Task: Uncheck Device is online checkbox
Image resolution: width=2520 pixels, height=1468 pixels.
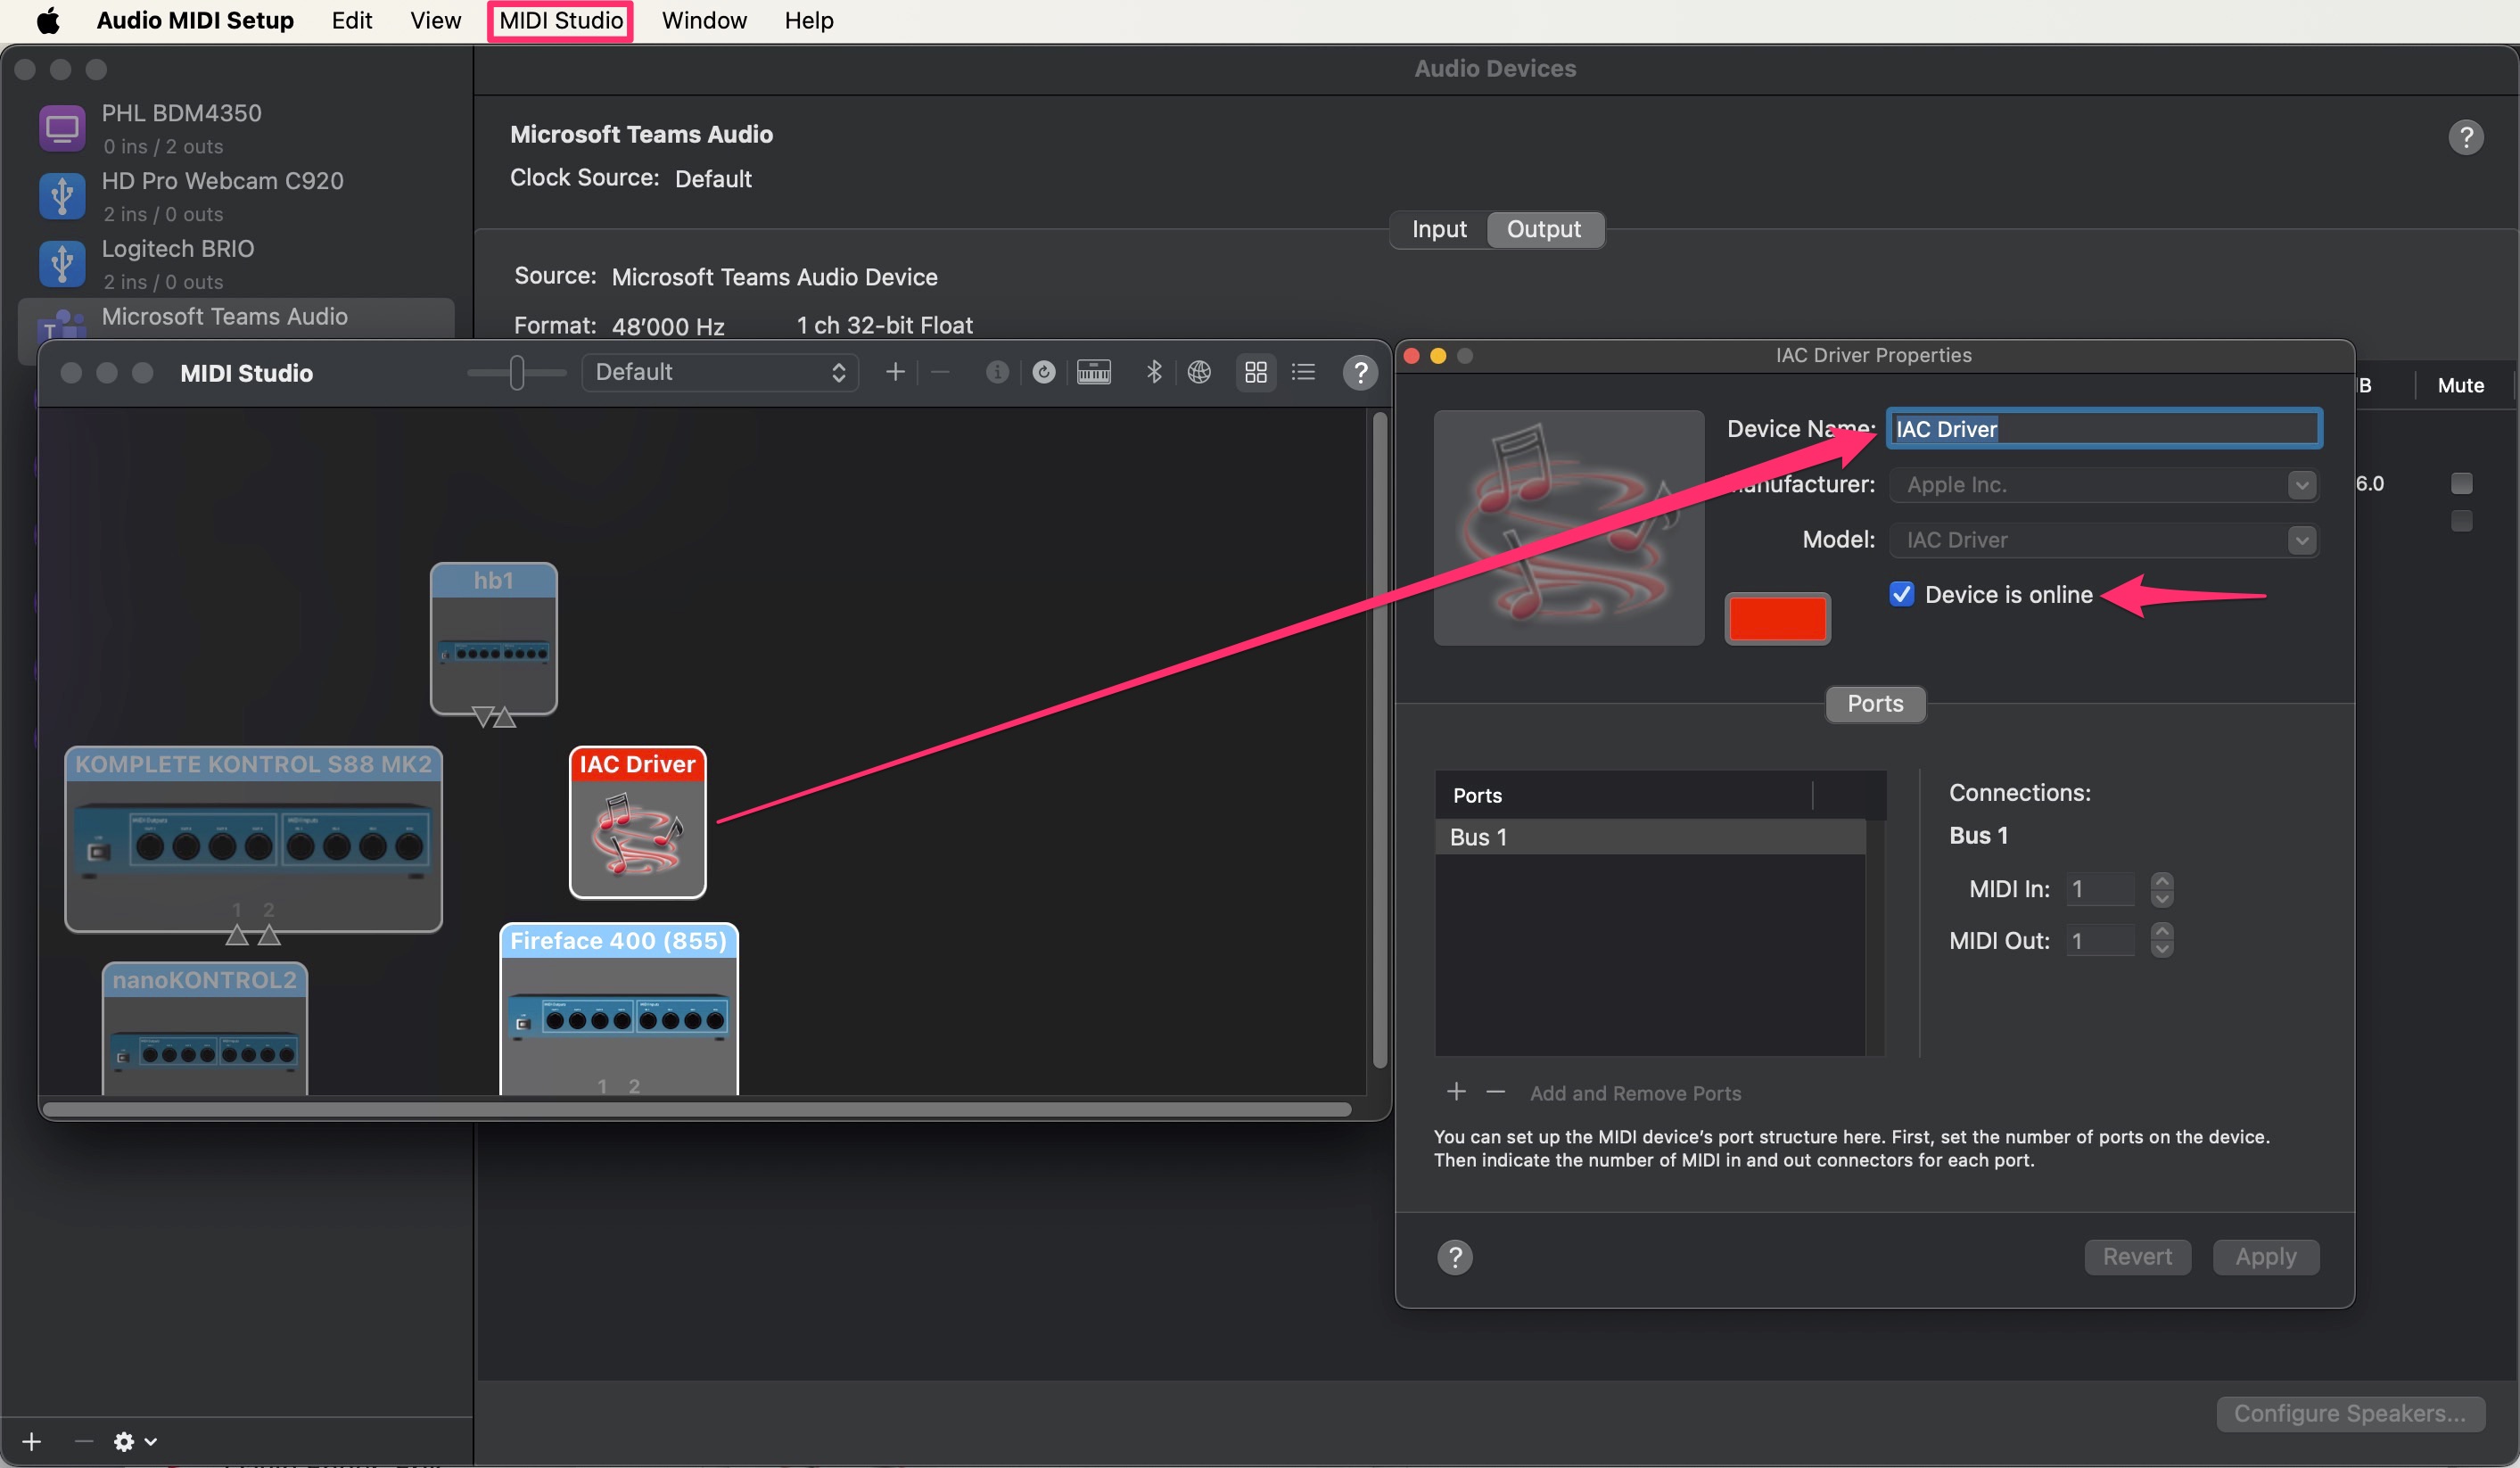Action: click(x=1901, y=594)
